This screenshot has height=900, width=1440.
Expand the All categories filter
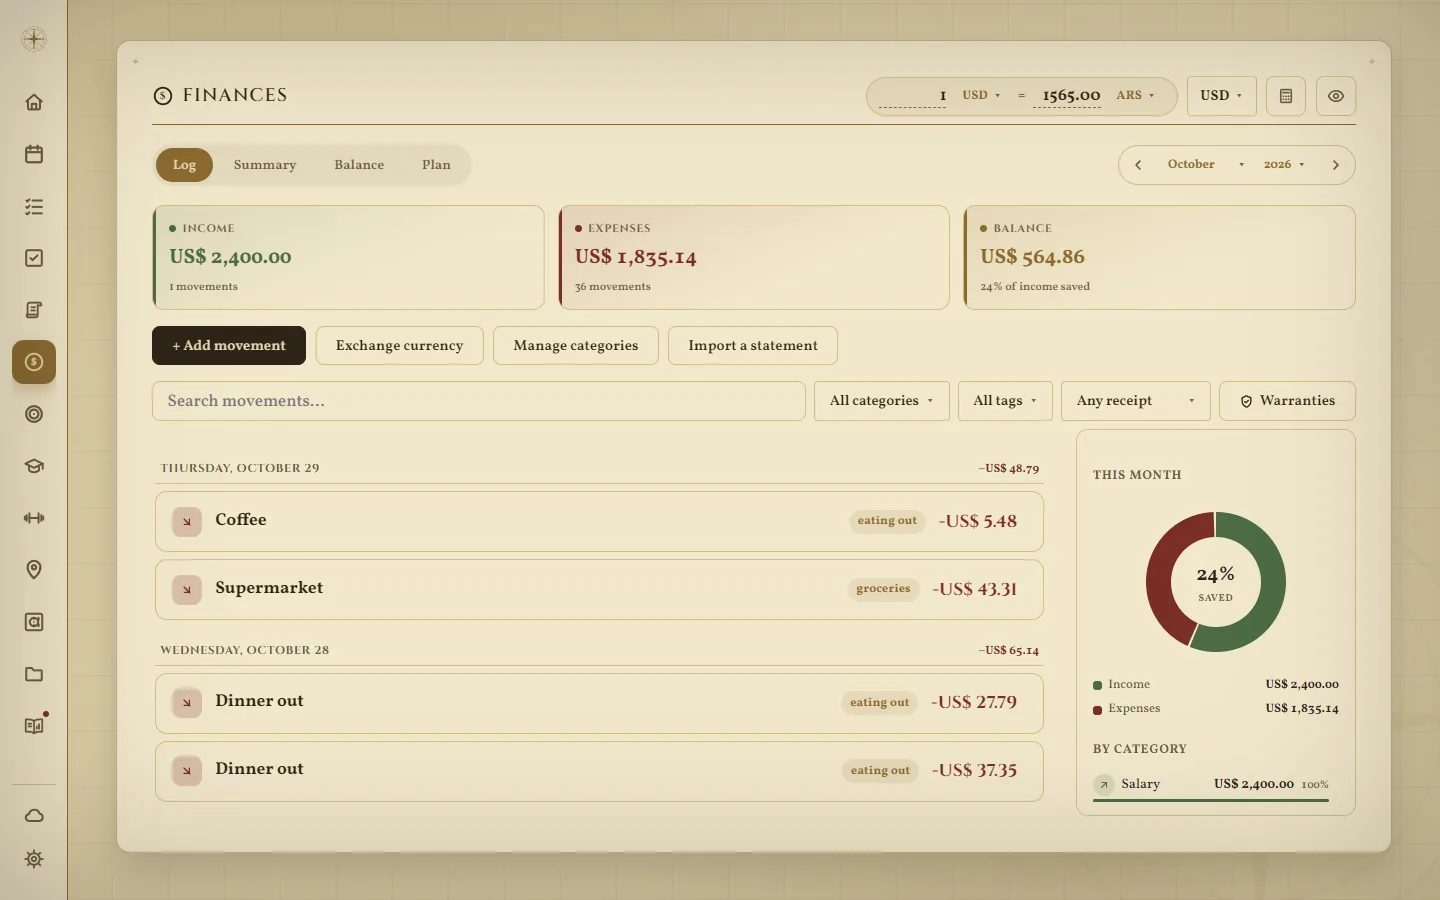point(881,401)
